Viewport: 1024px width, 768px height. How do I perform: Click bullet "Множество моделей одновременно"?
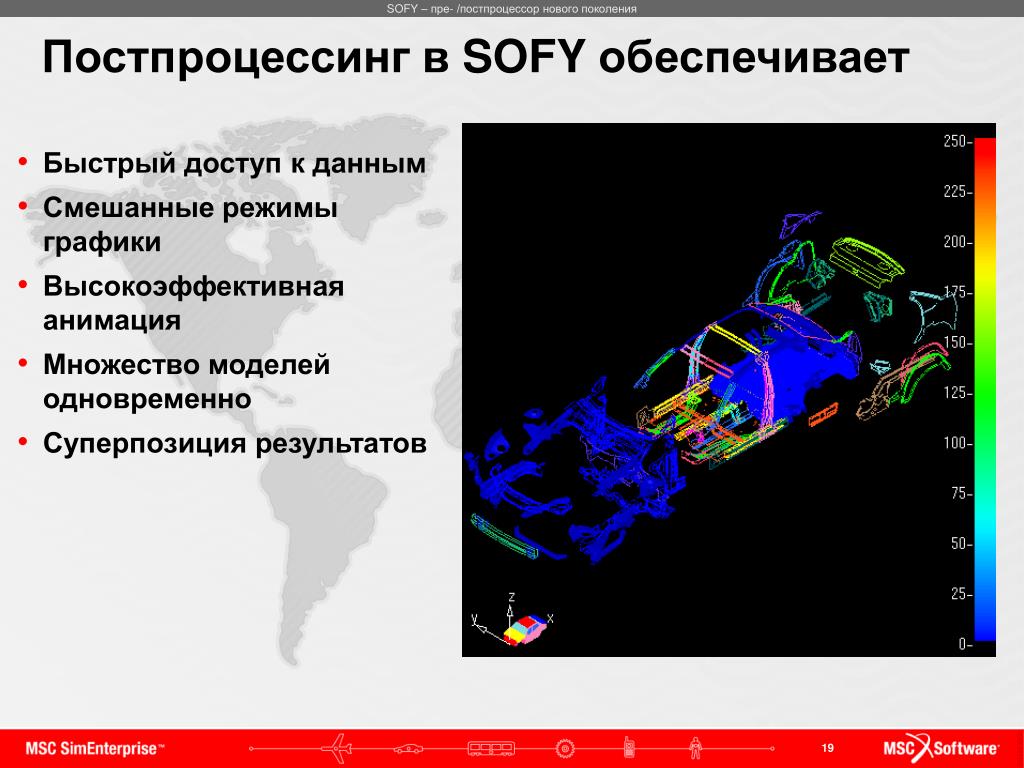(x=186, y=381)
